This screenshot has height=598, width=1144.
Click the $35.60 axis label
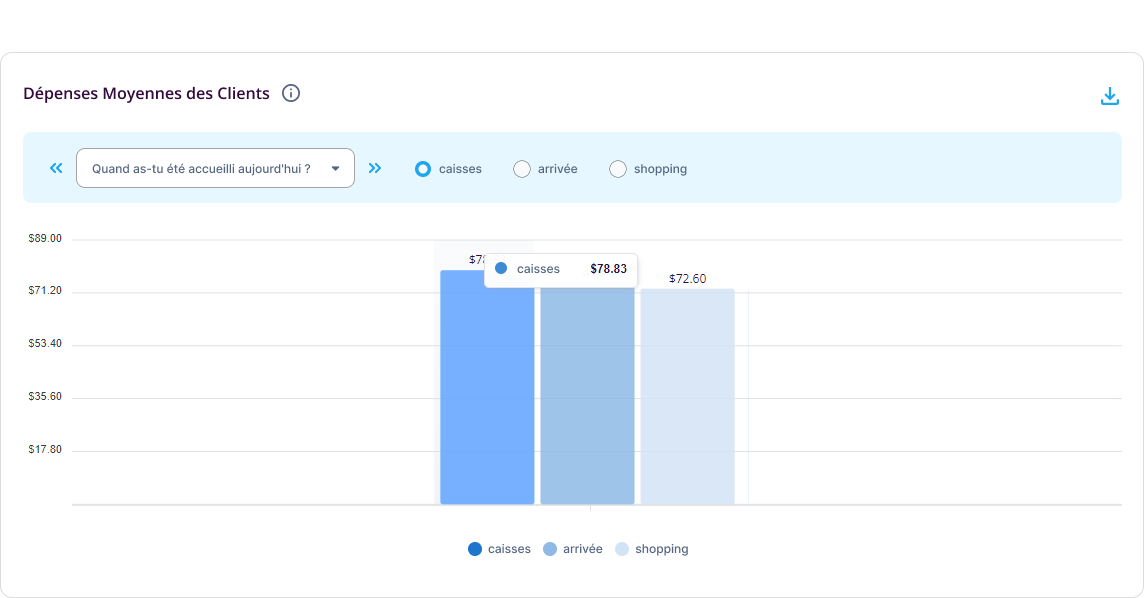pyautogui.click(x=45, y=397)
